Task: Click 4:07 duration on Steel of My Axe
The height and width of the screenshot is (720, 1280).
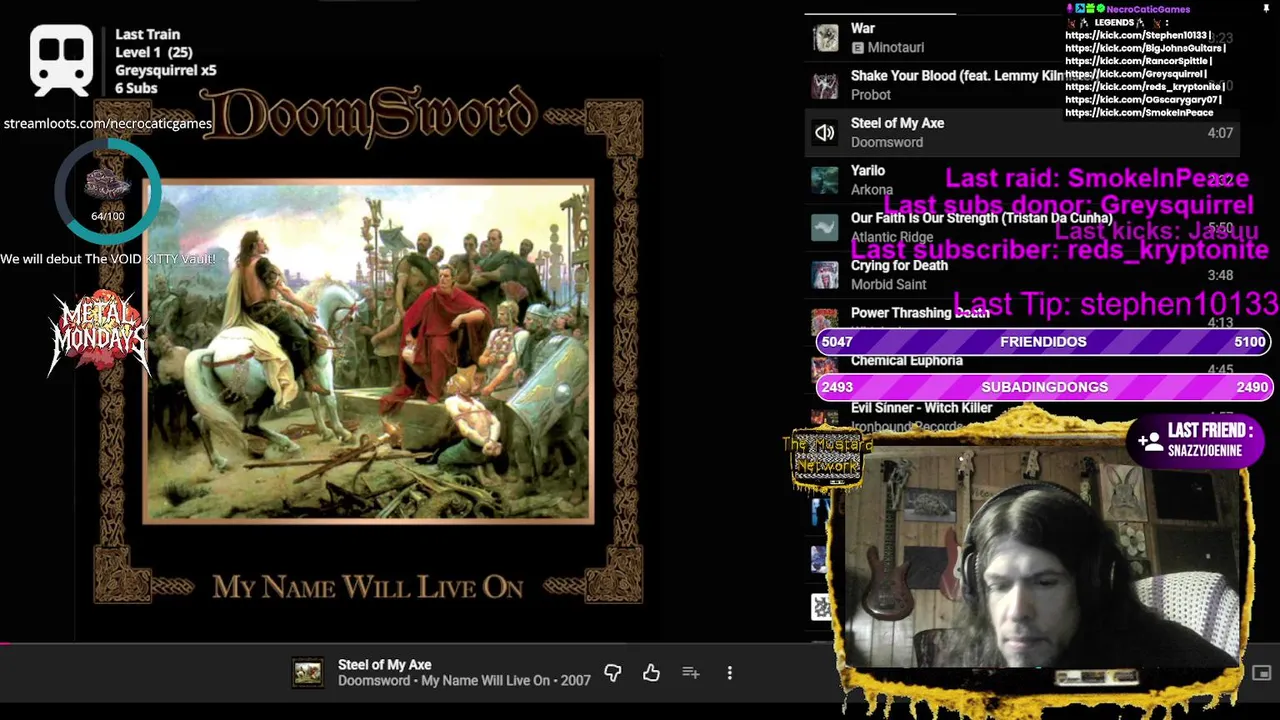Action: coord(1219,133)
